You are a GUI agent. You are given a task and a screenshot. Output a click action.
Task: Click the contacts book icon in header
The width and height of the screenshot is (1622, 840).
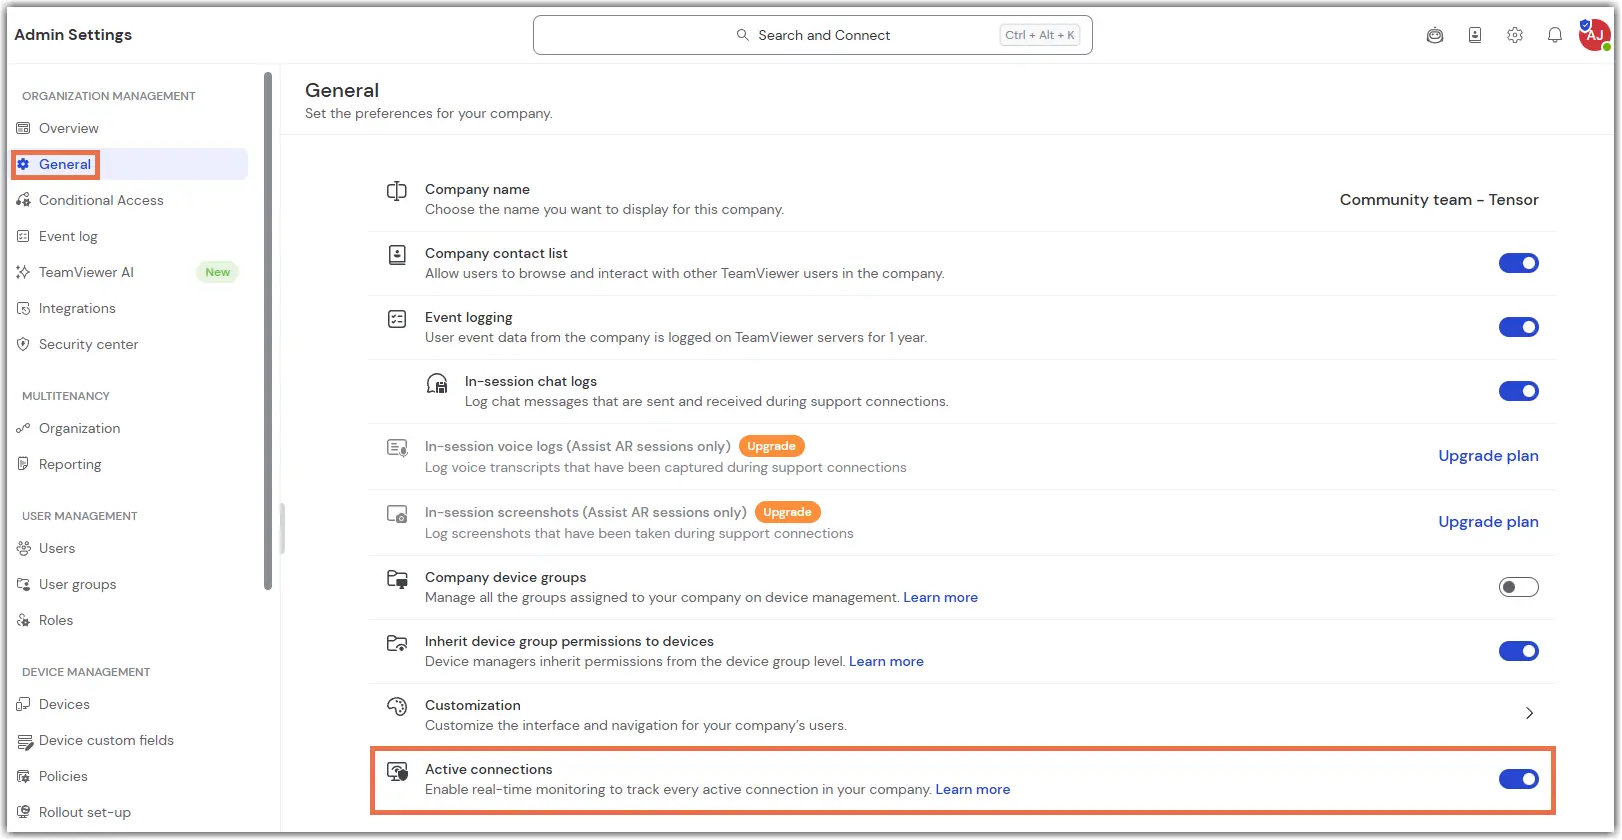point(1475,35)
